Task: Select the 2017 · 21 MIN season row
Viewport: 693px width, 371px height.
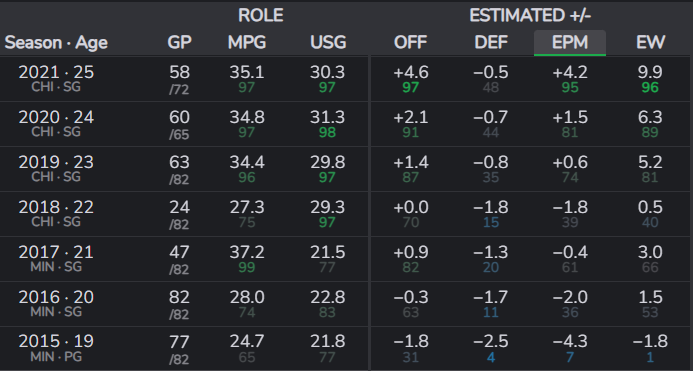Action: point(346,259)
